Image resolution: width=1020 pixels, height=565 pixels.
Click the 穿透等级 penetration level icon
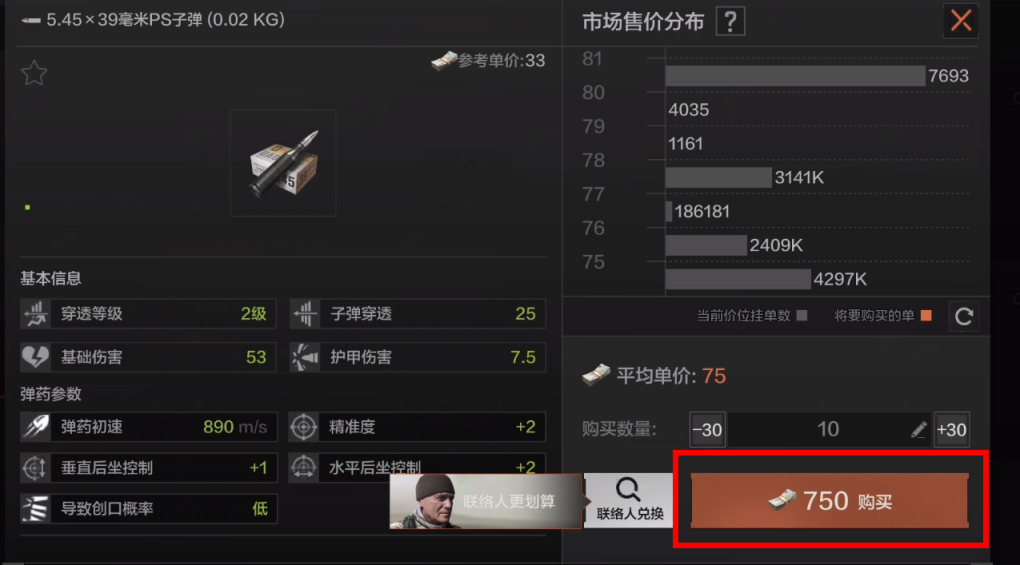point(35,314)
